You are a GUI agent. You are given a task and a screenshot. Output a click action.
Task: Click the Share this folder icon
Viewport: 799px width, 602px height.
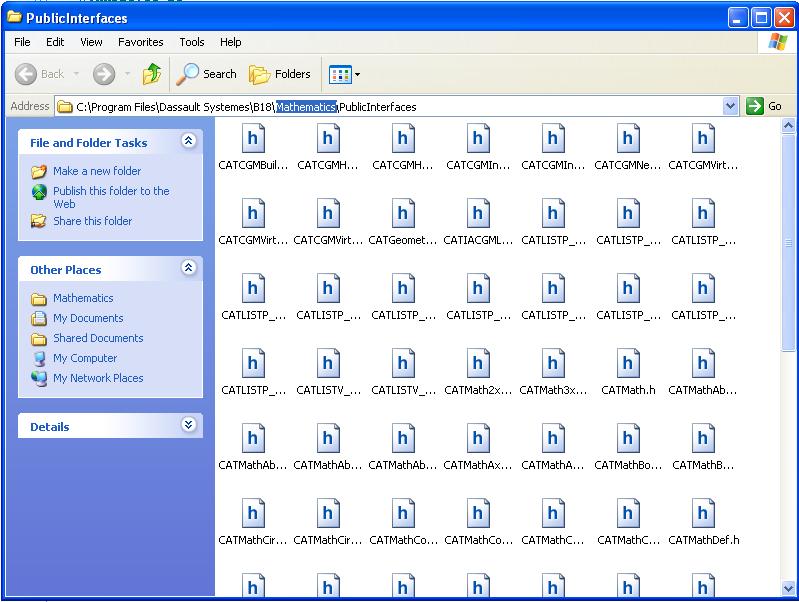point(39,221)
